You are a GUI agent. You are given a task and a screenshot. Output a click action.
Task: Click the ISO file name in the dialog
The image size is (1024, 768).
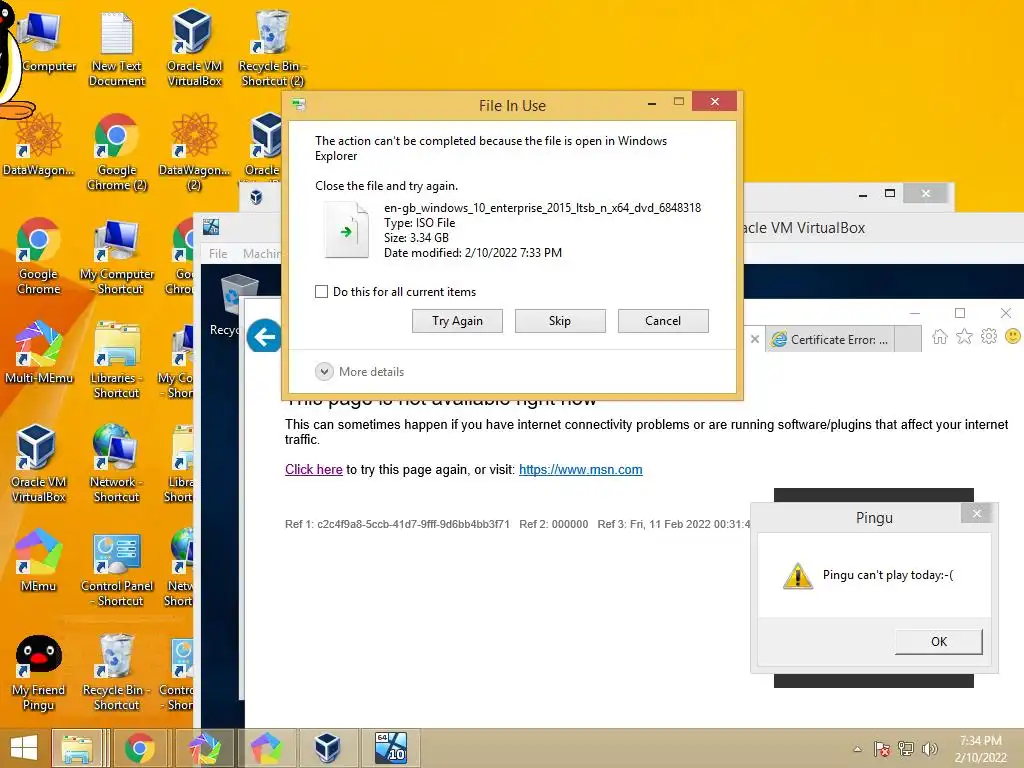[x=542, y=208]
